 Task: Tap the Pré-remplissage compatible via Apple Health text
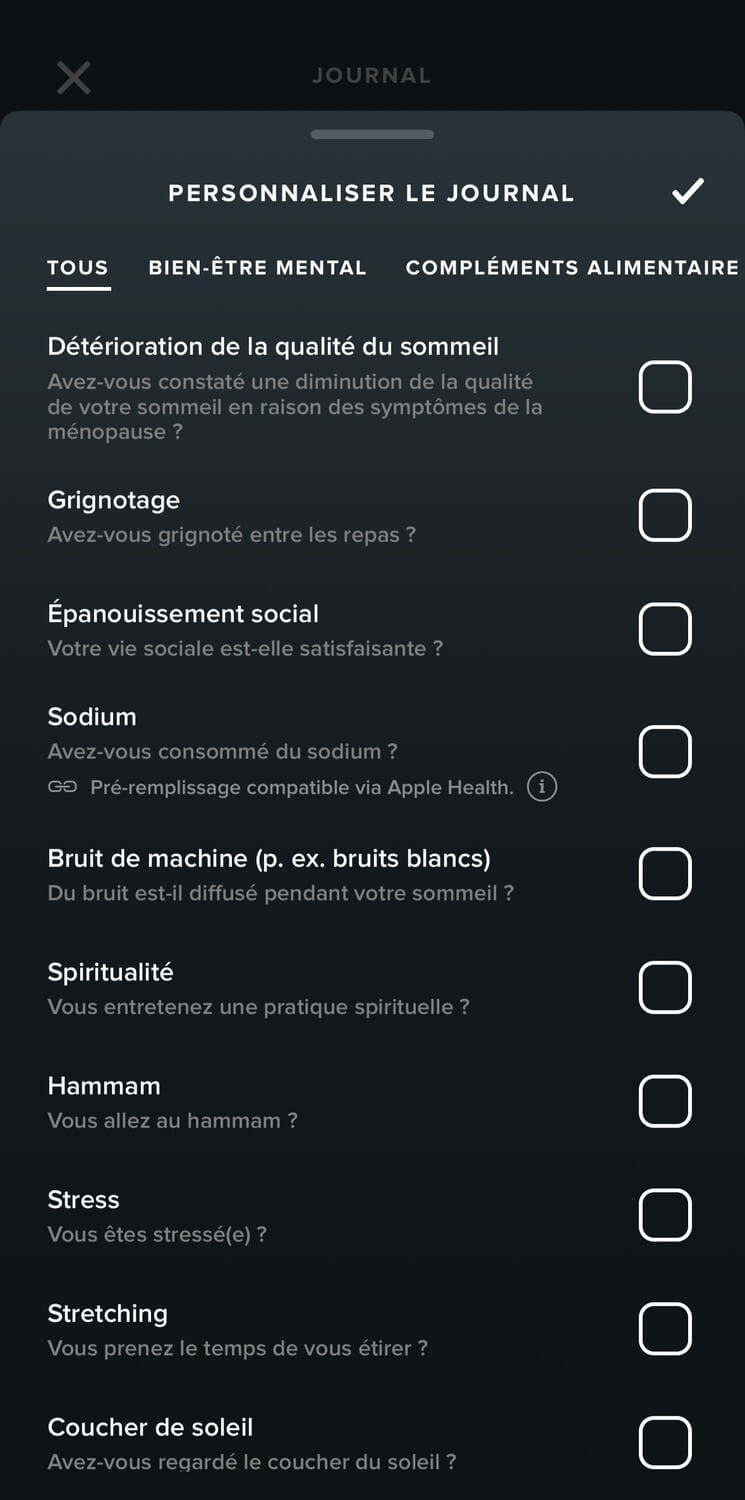point(301,787)
